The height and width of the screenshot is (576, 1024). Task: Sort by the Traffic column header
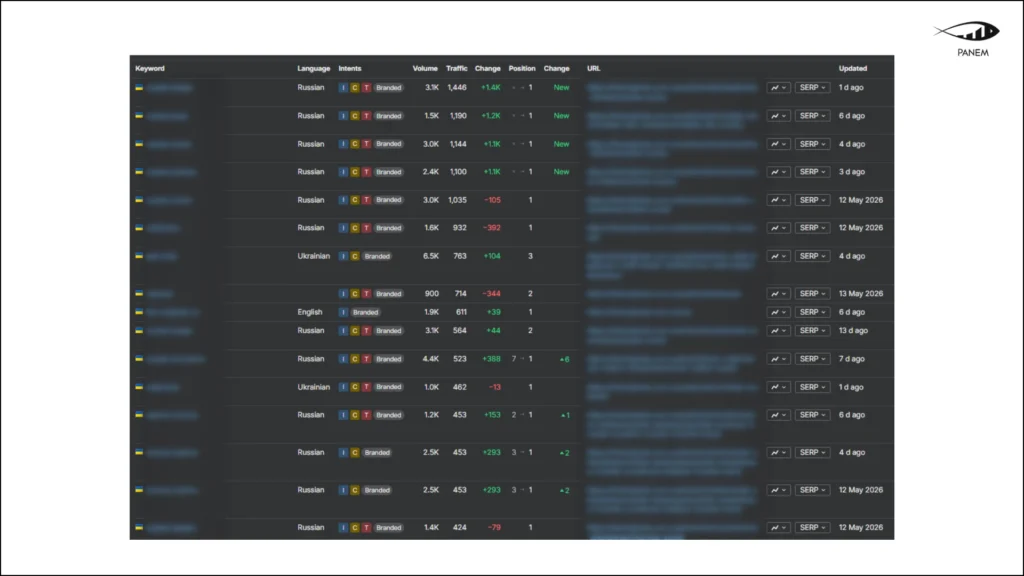point(456,69)
